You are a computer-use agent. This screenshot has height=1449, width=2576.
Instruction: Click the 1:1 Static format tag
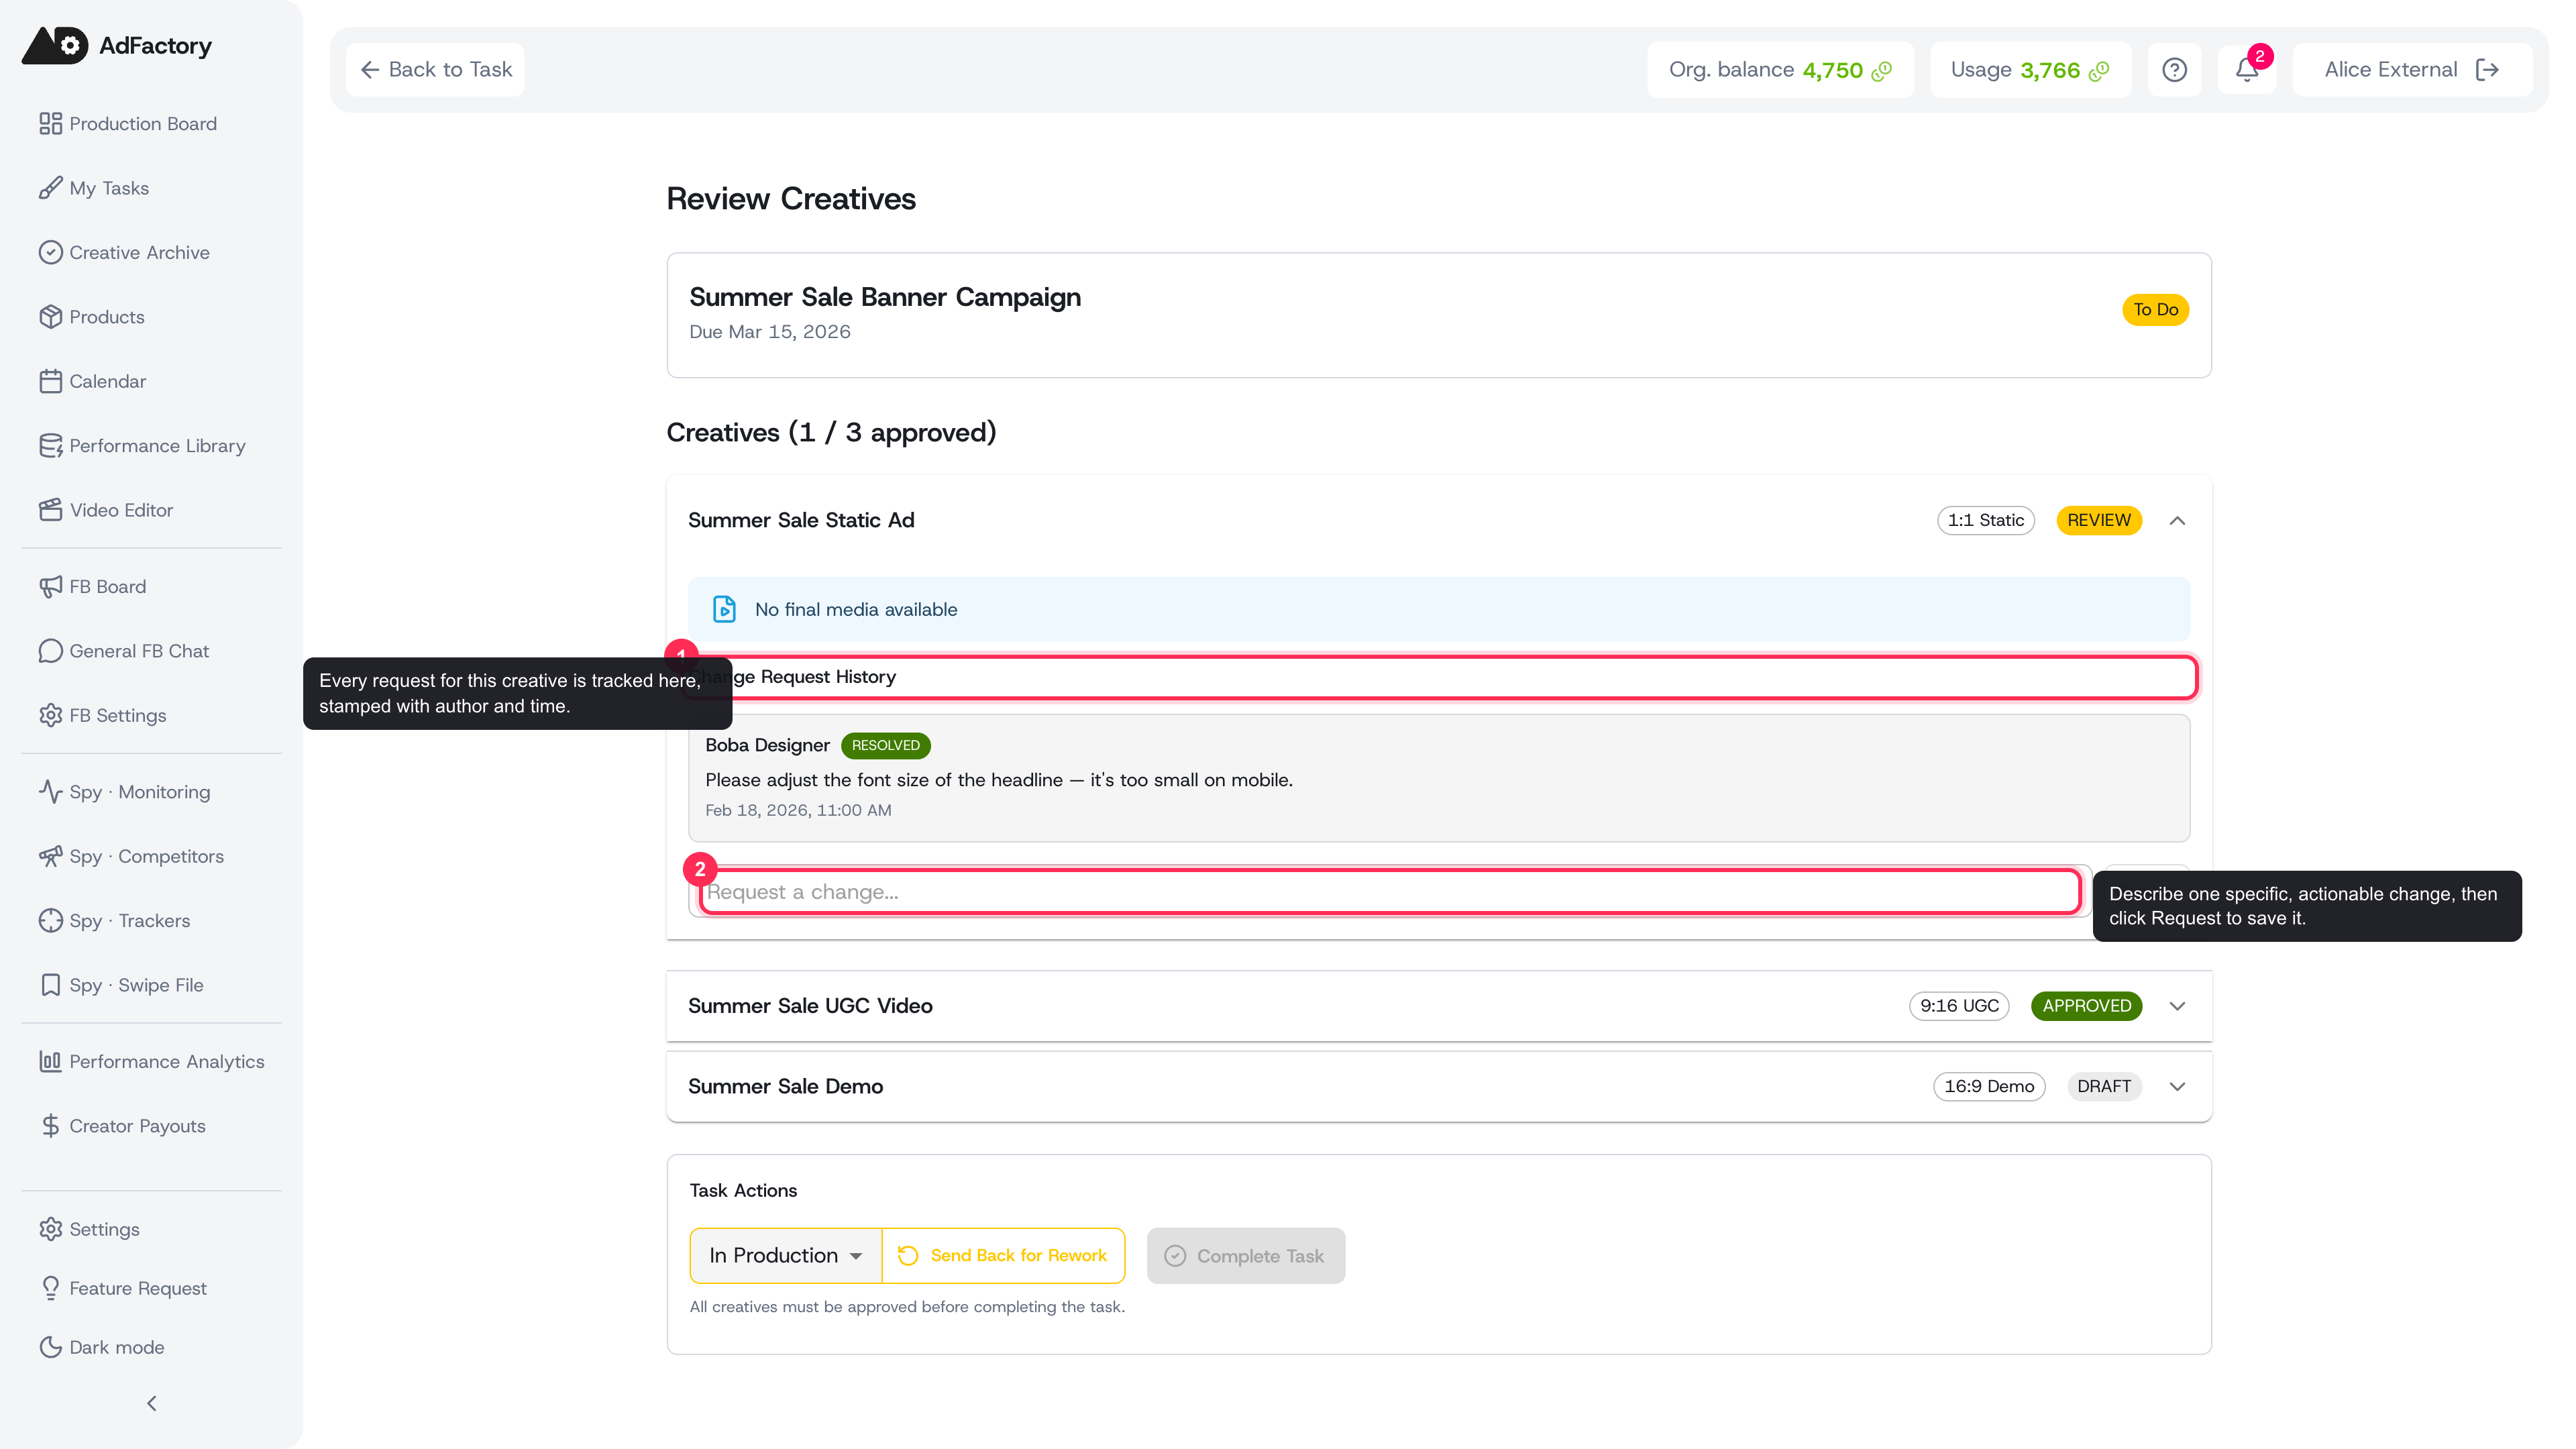point(1985,520)
